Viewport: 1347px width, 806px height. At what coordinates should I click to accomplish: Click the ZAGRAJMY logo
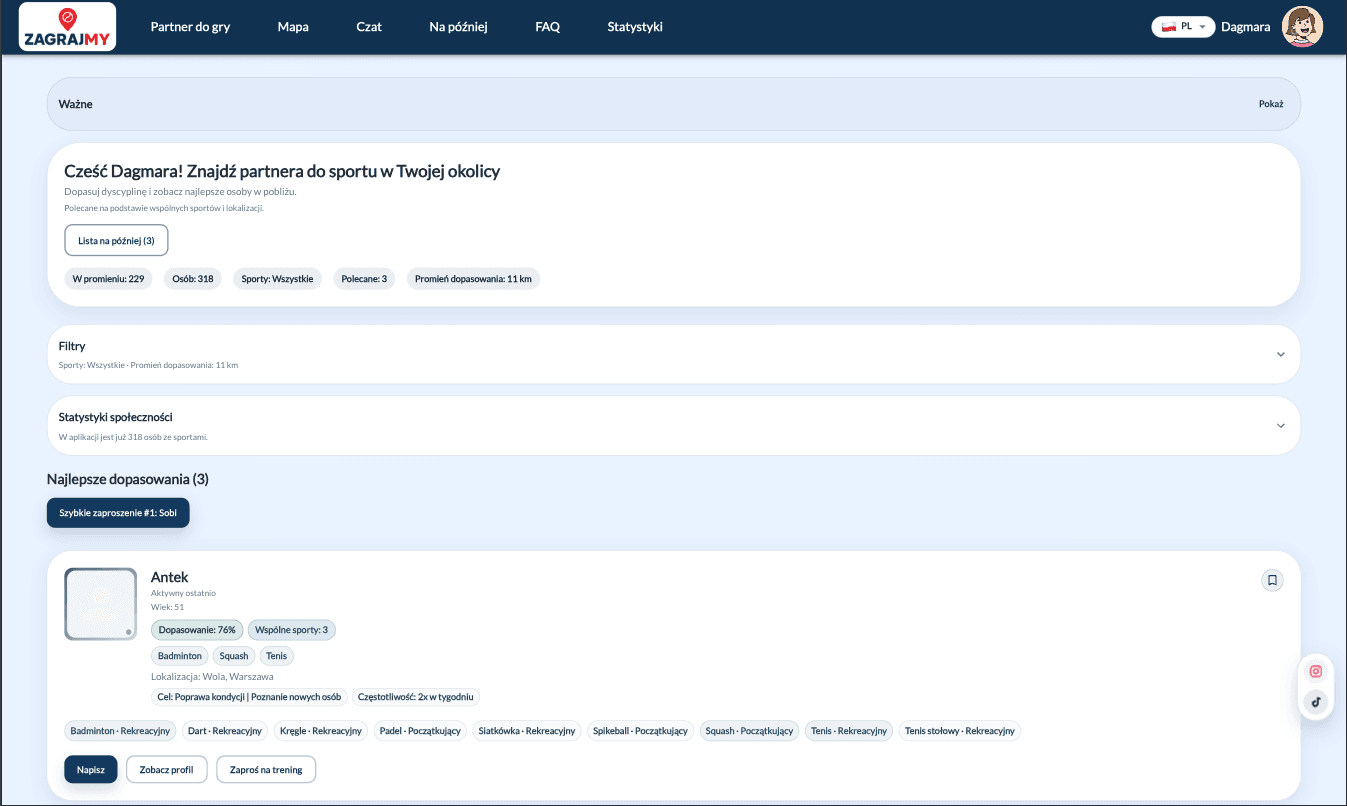click(x=66, y=26)
